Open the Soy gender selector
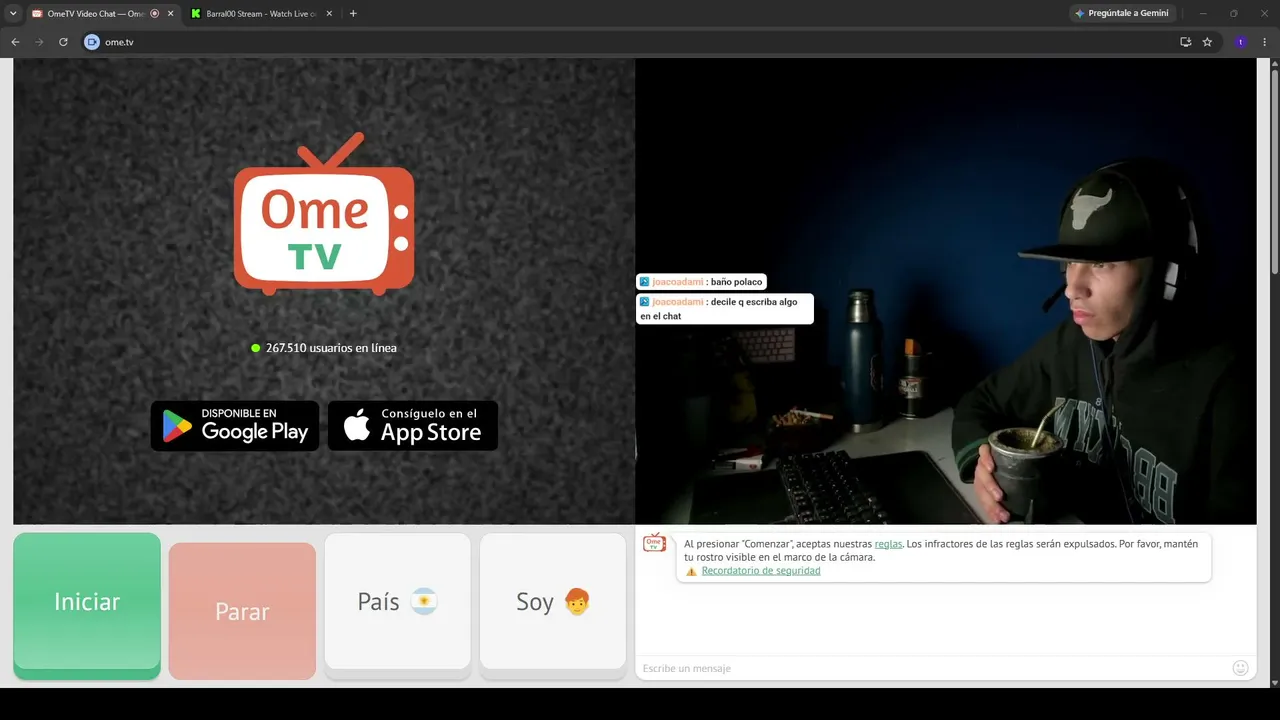The image size is (1280, 720). pyautogui.click(x=553, y=602)
